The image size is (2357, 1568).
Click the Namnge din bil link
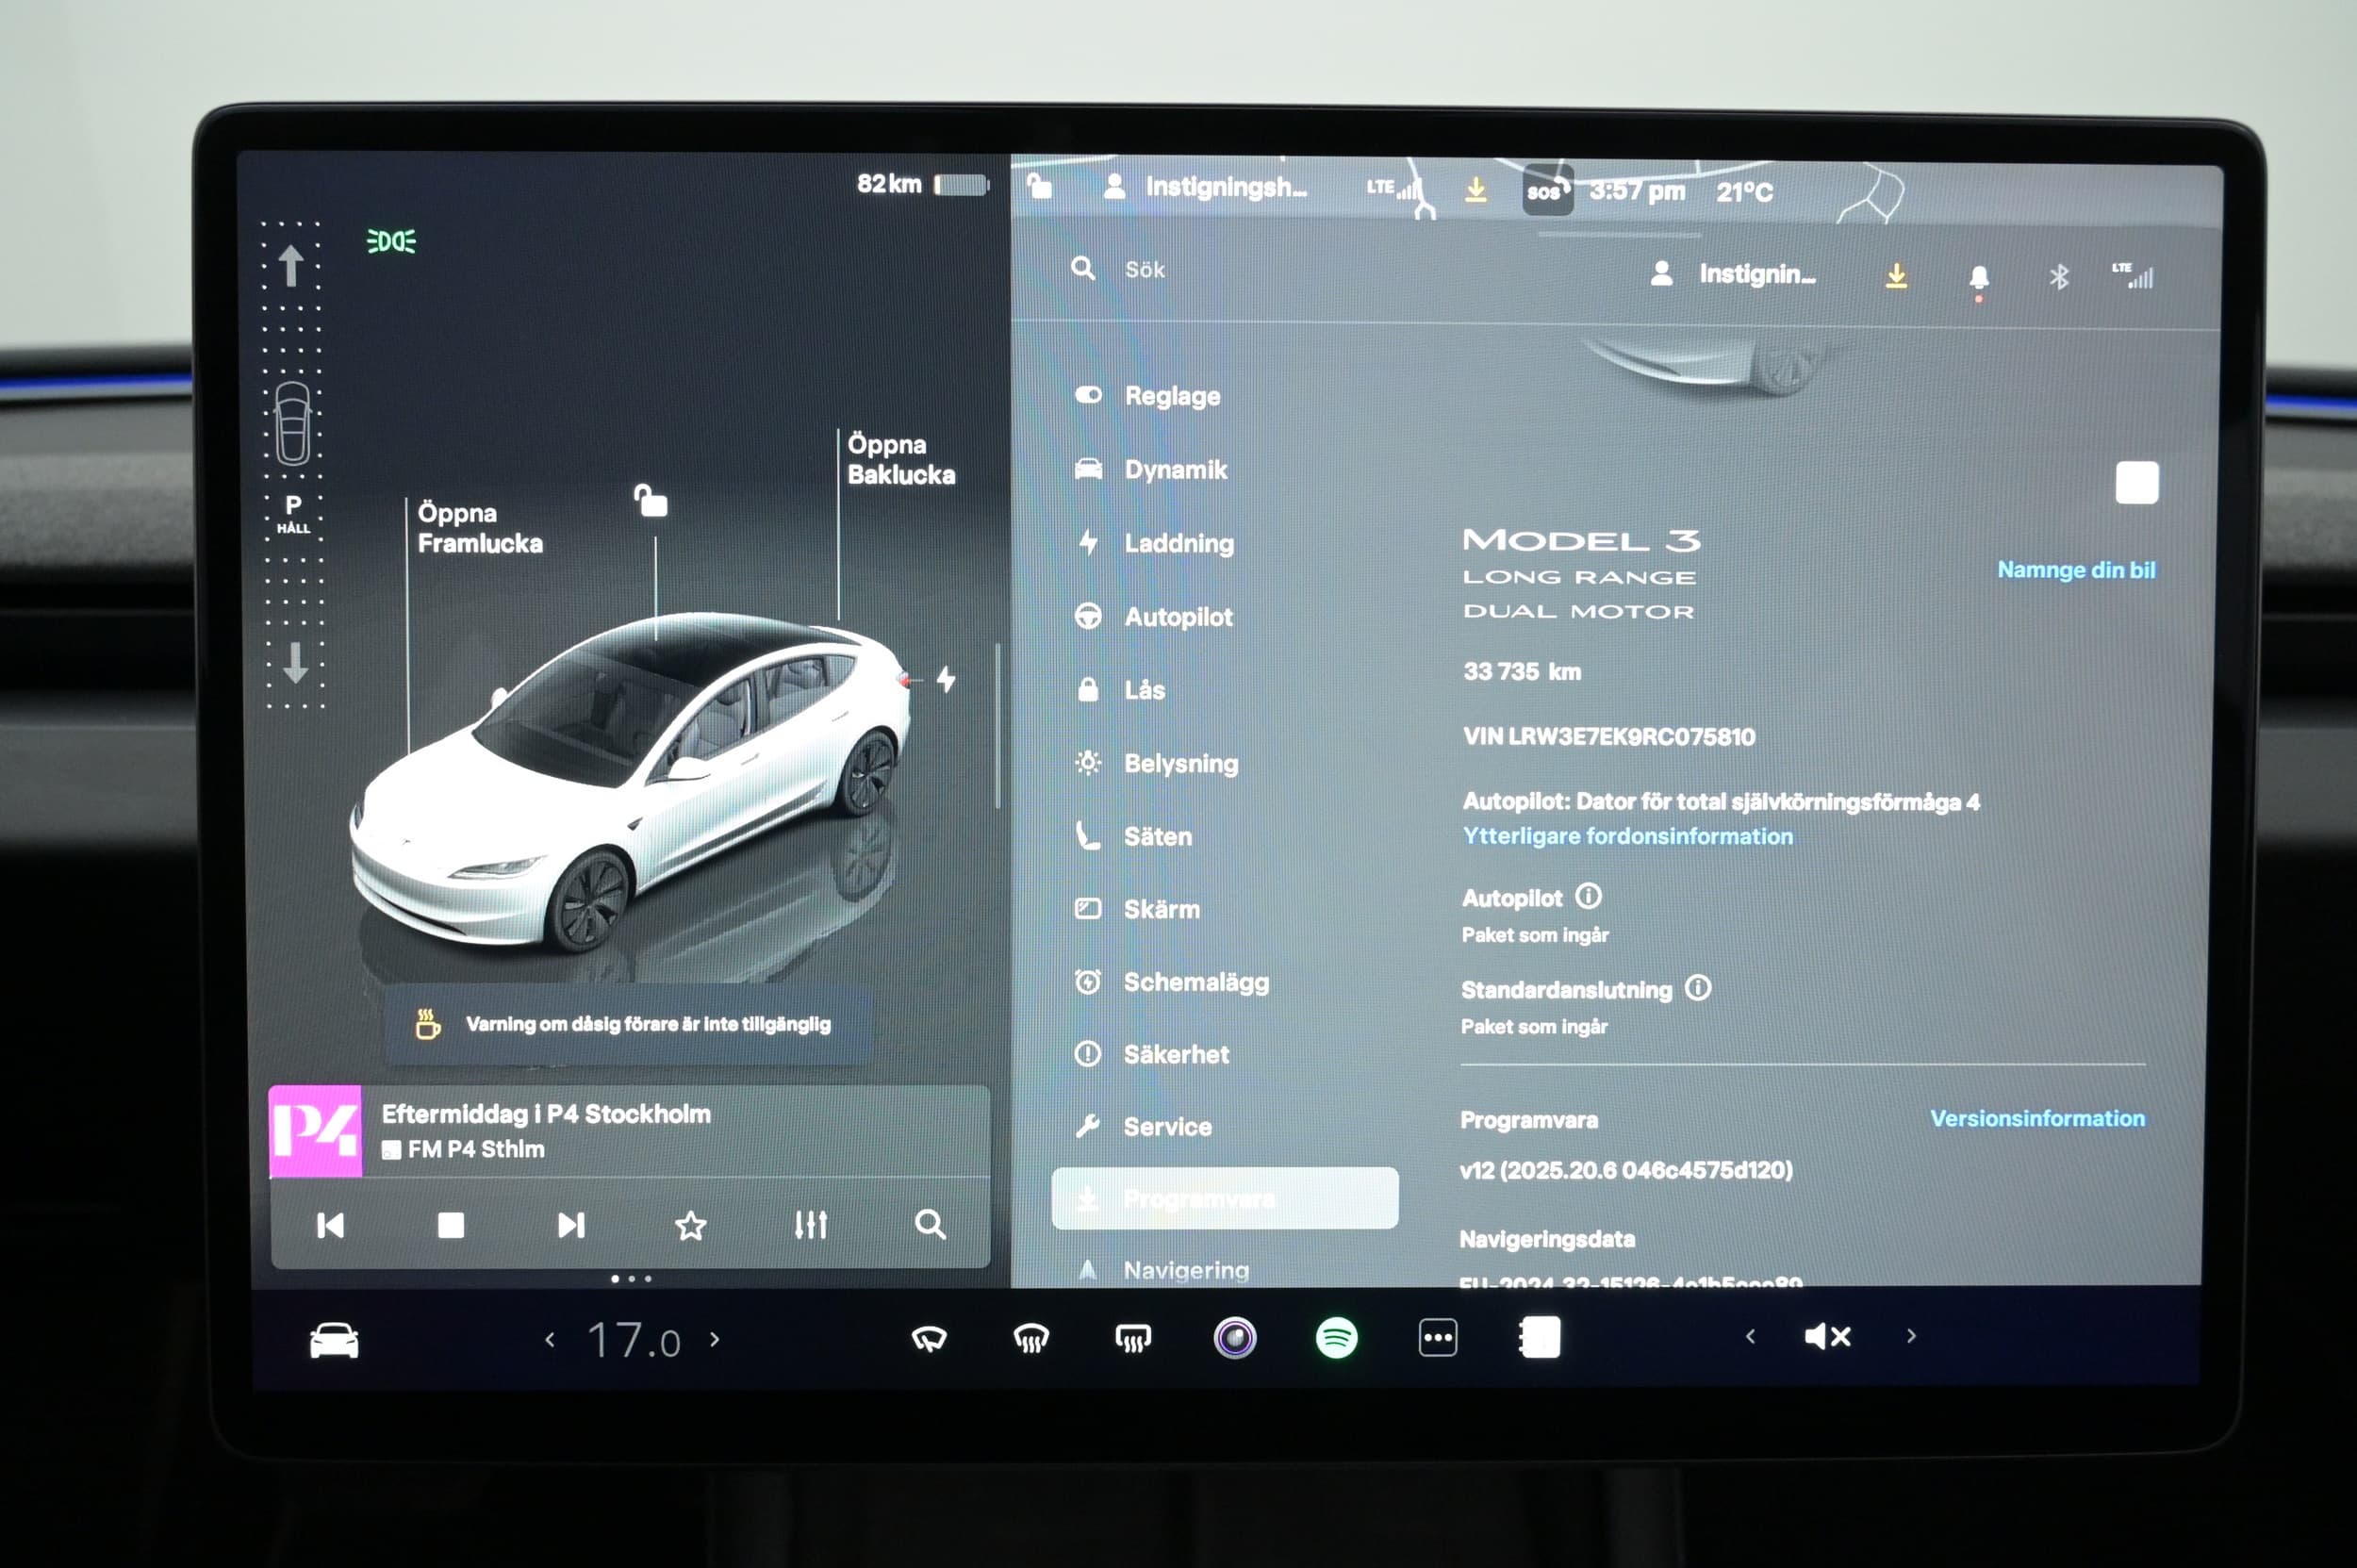pyautogui.click(x=2076, y=570)
